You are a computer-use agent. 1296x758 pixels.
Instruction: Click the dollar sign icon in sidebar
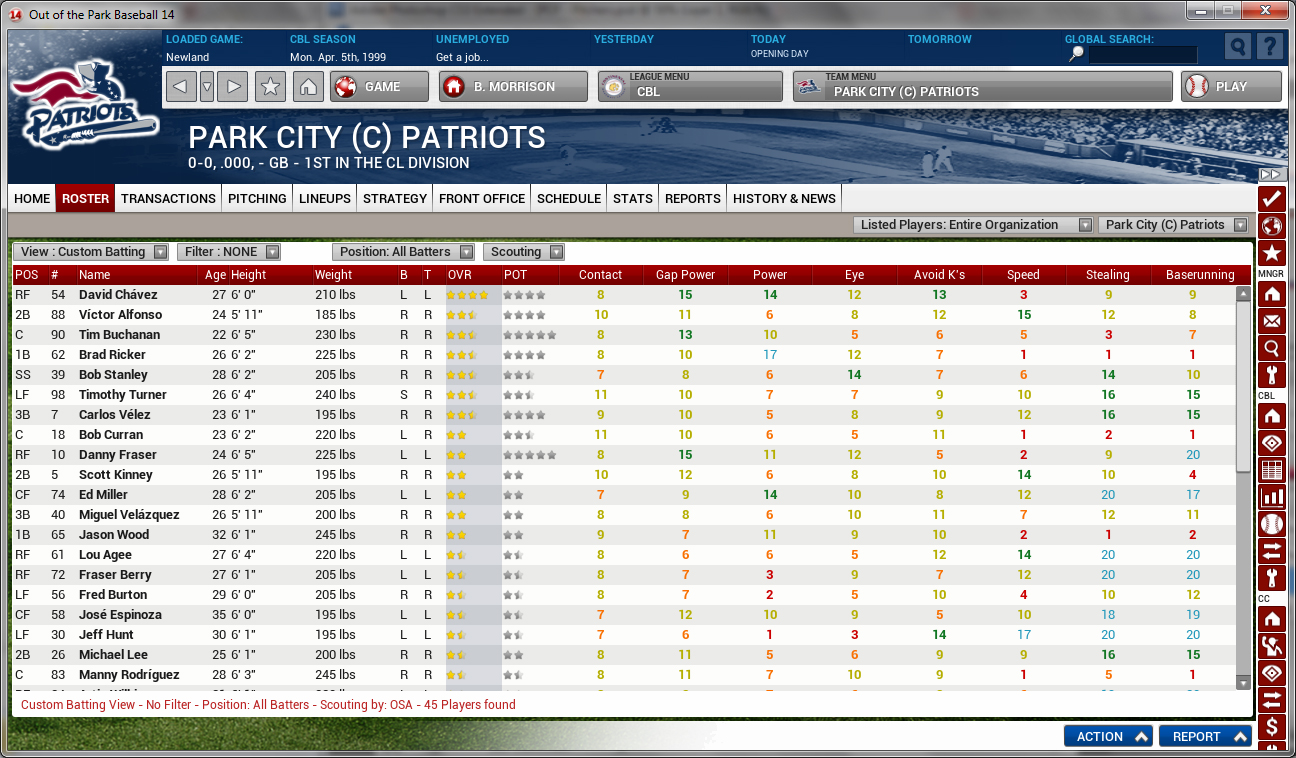click(1271, 726)
